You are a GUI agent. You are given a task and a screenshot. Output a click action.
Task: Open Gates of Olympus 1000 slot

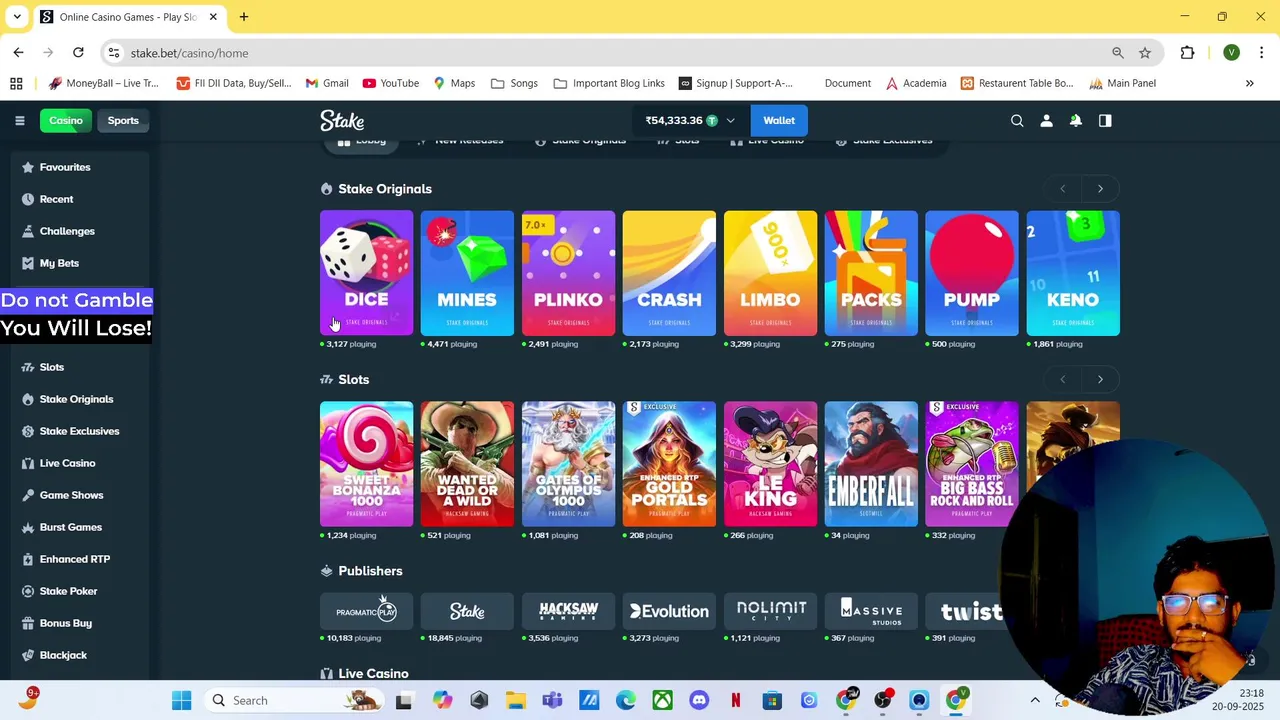(x=568, y=464)
